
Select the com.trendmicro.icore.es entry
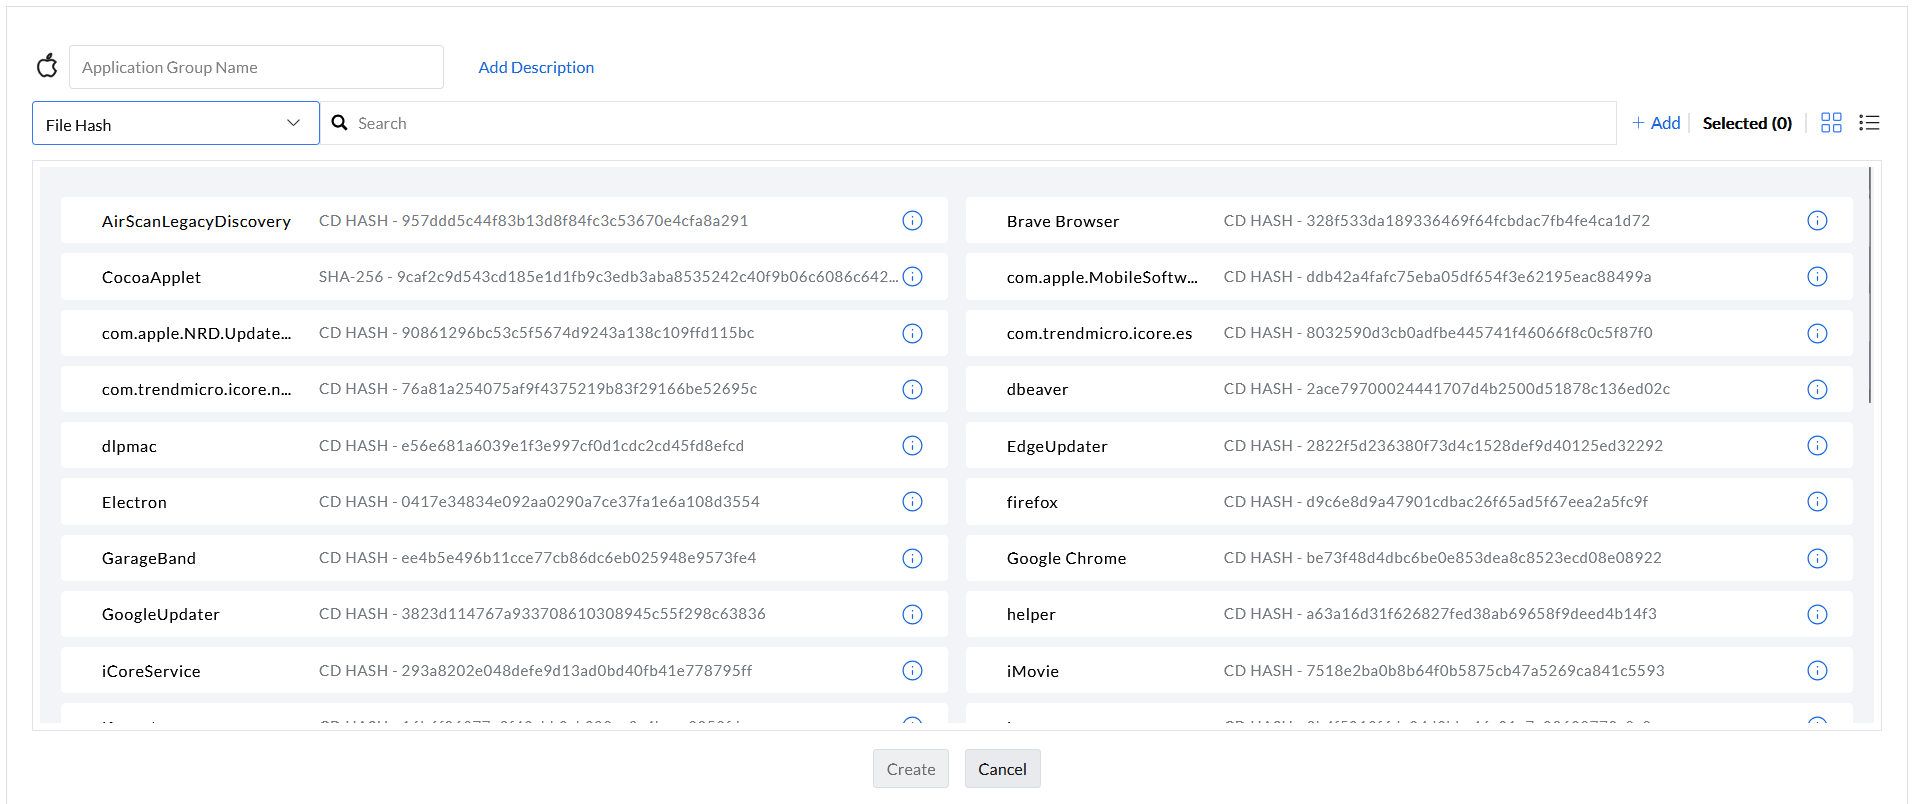pos(1409,333)
